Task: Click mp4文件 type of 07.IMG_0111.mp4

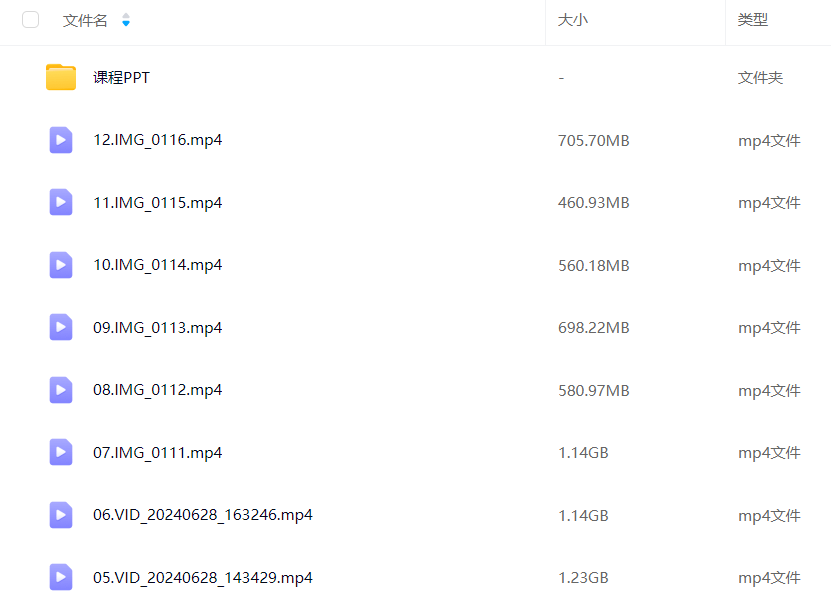Action: pos(769,453)
